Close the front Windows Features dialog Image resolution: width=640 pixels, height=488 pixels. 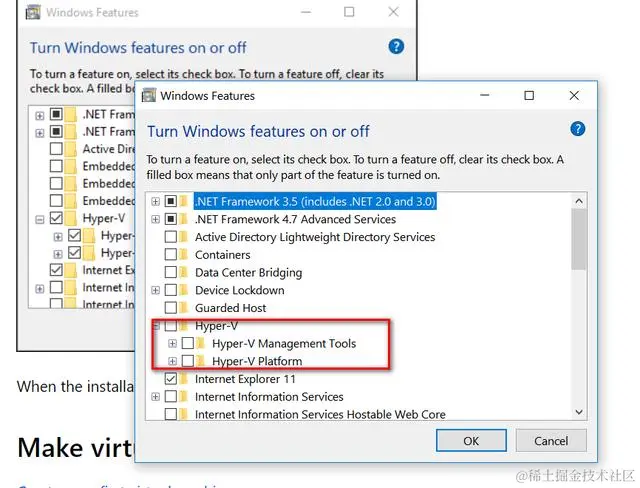coord(574,95)
